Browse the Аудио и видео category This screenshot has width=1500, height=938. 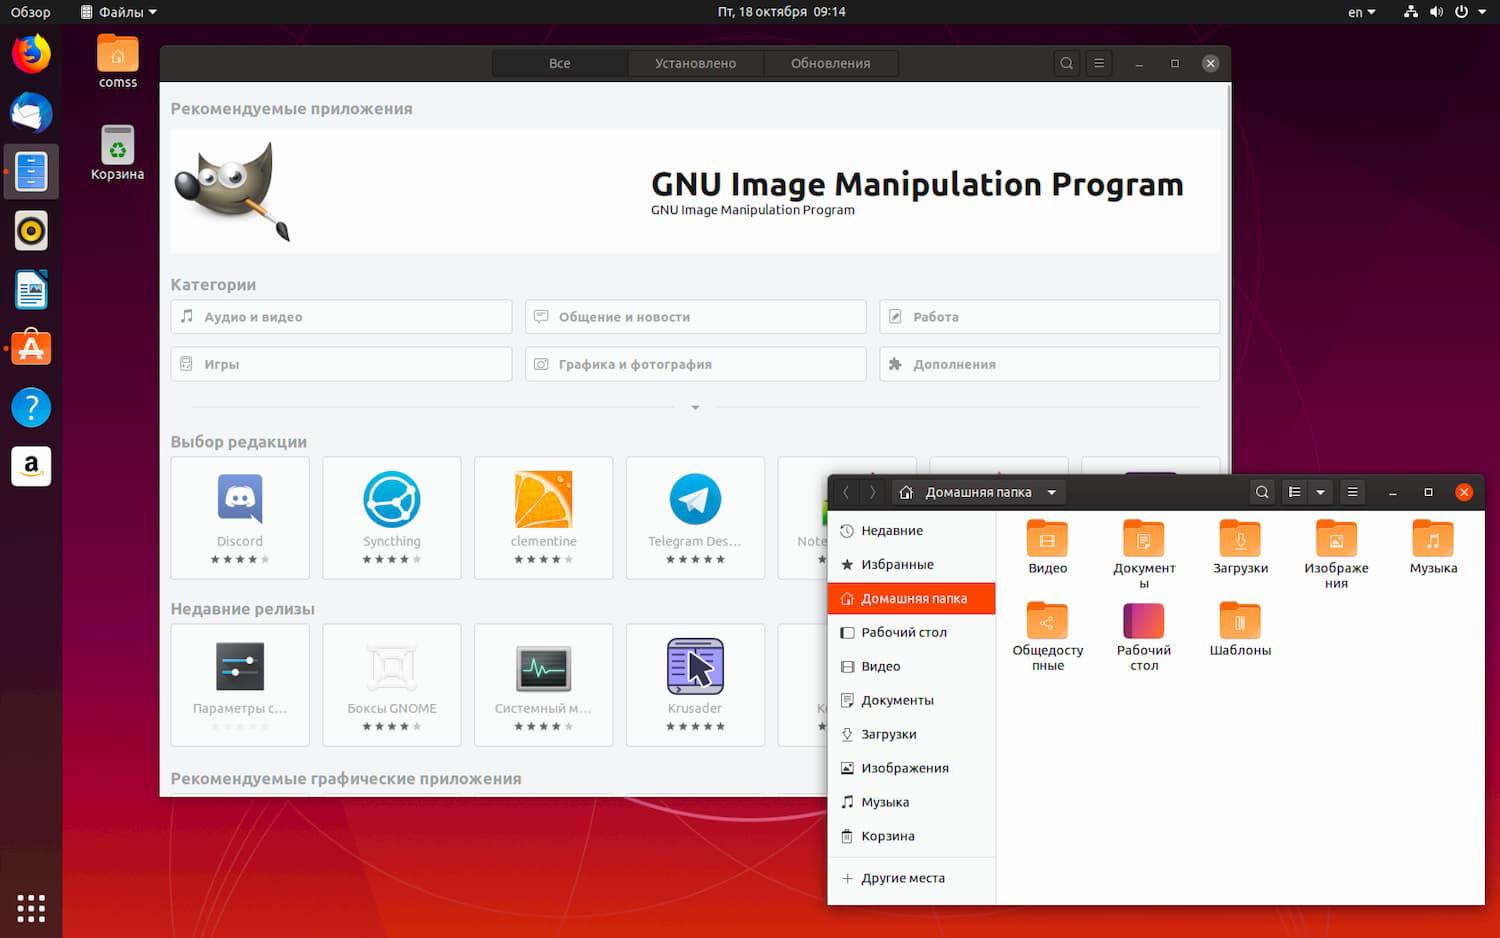[341, 317]
